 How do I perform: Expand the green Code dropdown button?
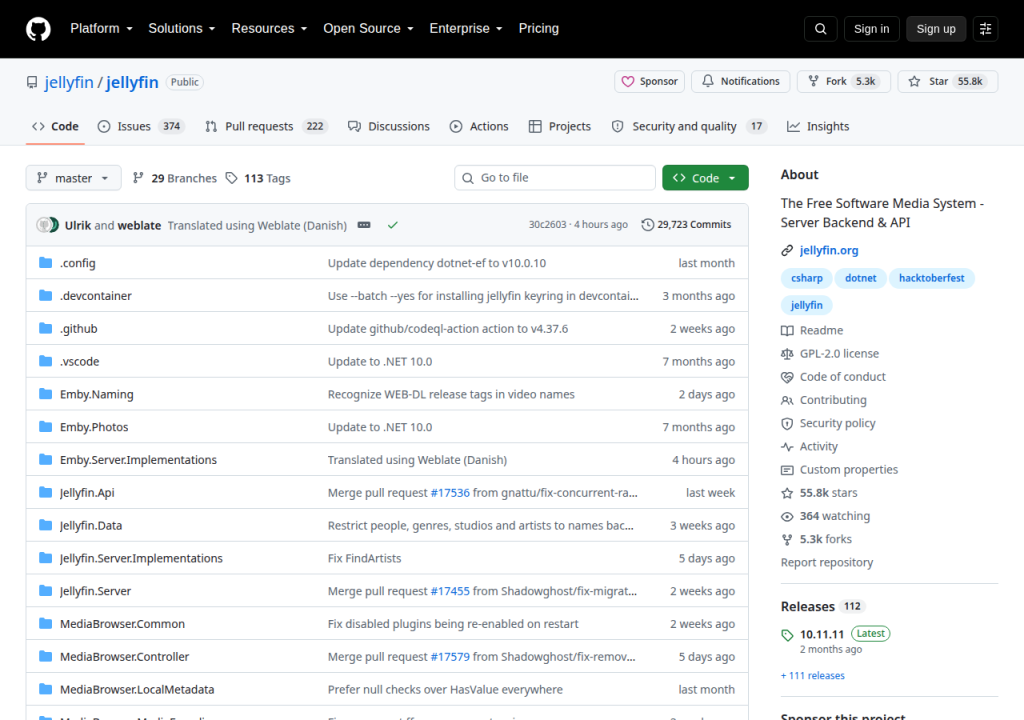pyautogui.click(x=705, y=178)
